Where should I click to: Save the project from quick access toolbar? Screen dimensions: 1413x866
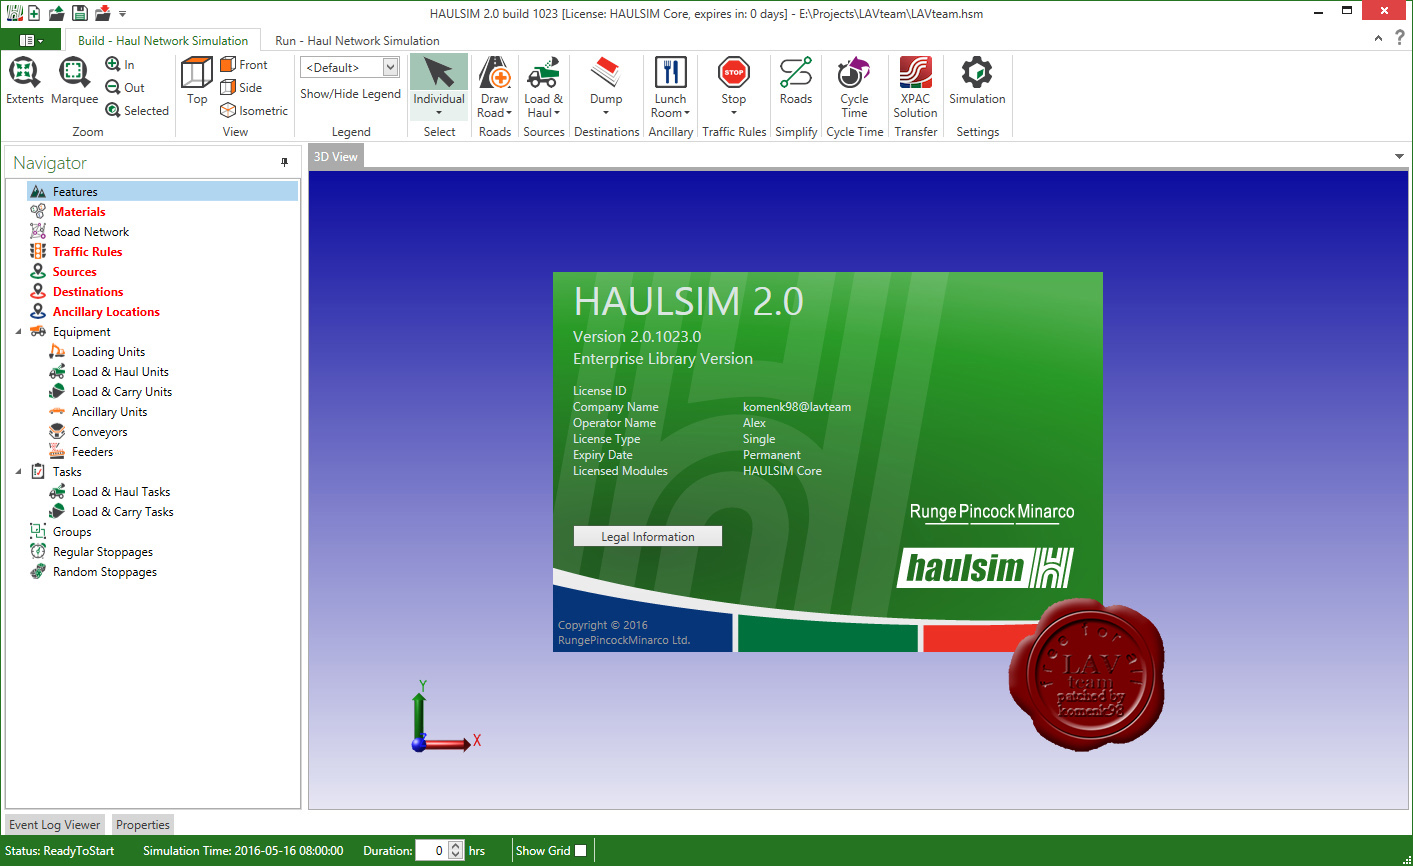79,13
